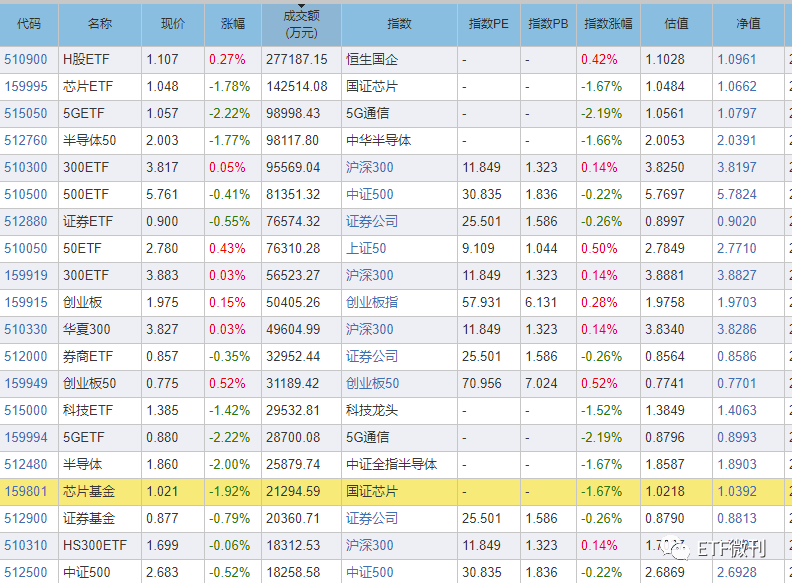This screenshot has width=792, height=583.
Task: Open fund code 159995
Action: pyautogui.click(x=26, y=86)
